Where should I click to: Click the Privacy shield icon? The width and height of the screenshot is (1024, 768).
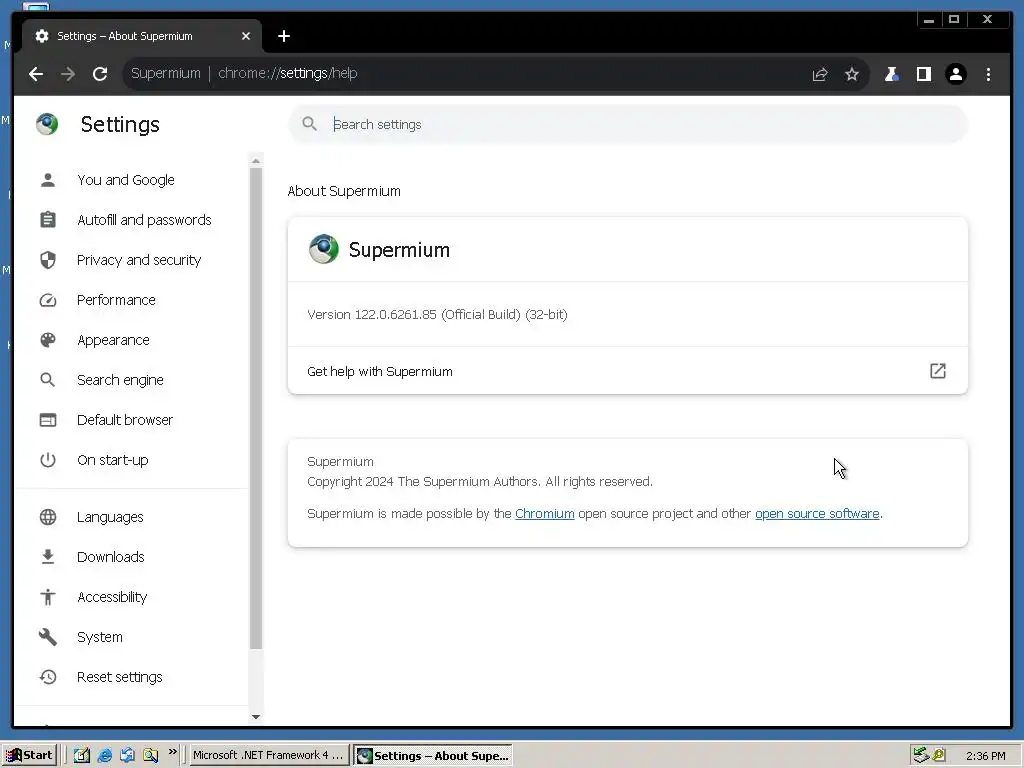point(48,260)
